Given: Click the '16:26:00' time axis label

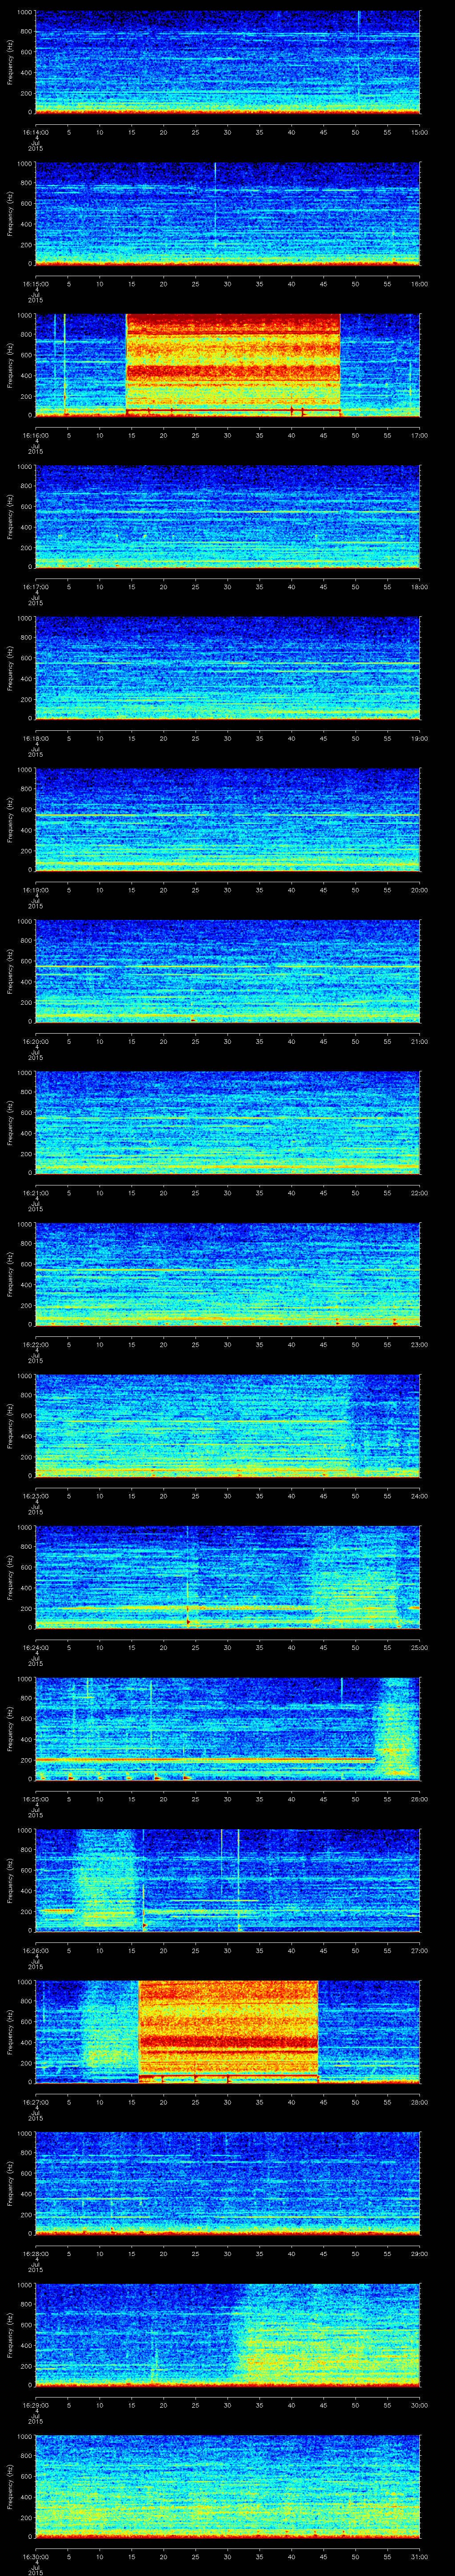Looking at the screenshot, I should (35, 1951).
